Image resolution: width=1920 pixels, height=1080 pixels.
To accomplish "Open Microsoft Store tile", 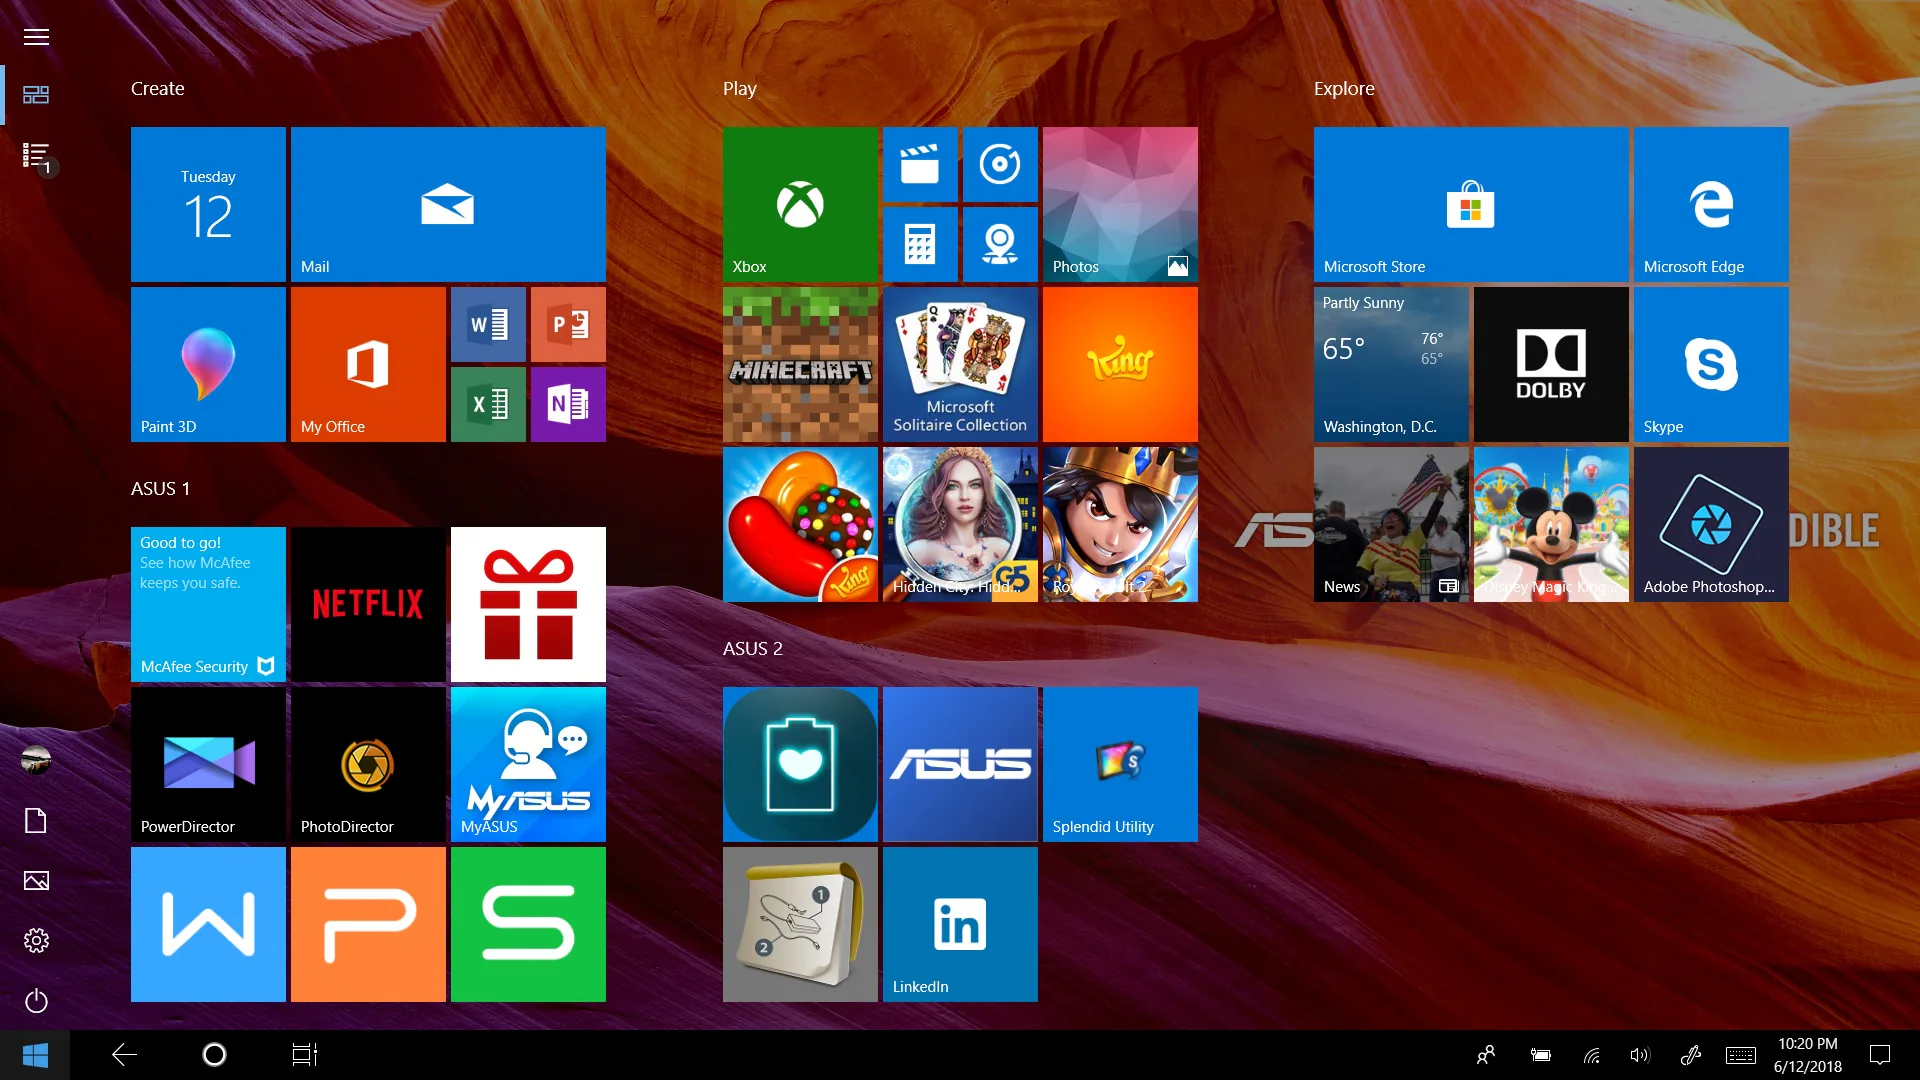I will [1471, 204].
